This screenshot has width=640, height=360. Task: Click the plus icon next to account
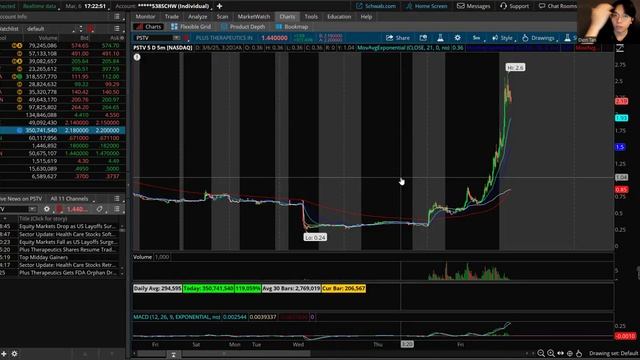tap(220, 6)
